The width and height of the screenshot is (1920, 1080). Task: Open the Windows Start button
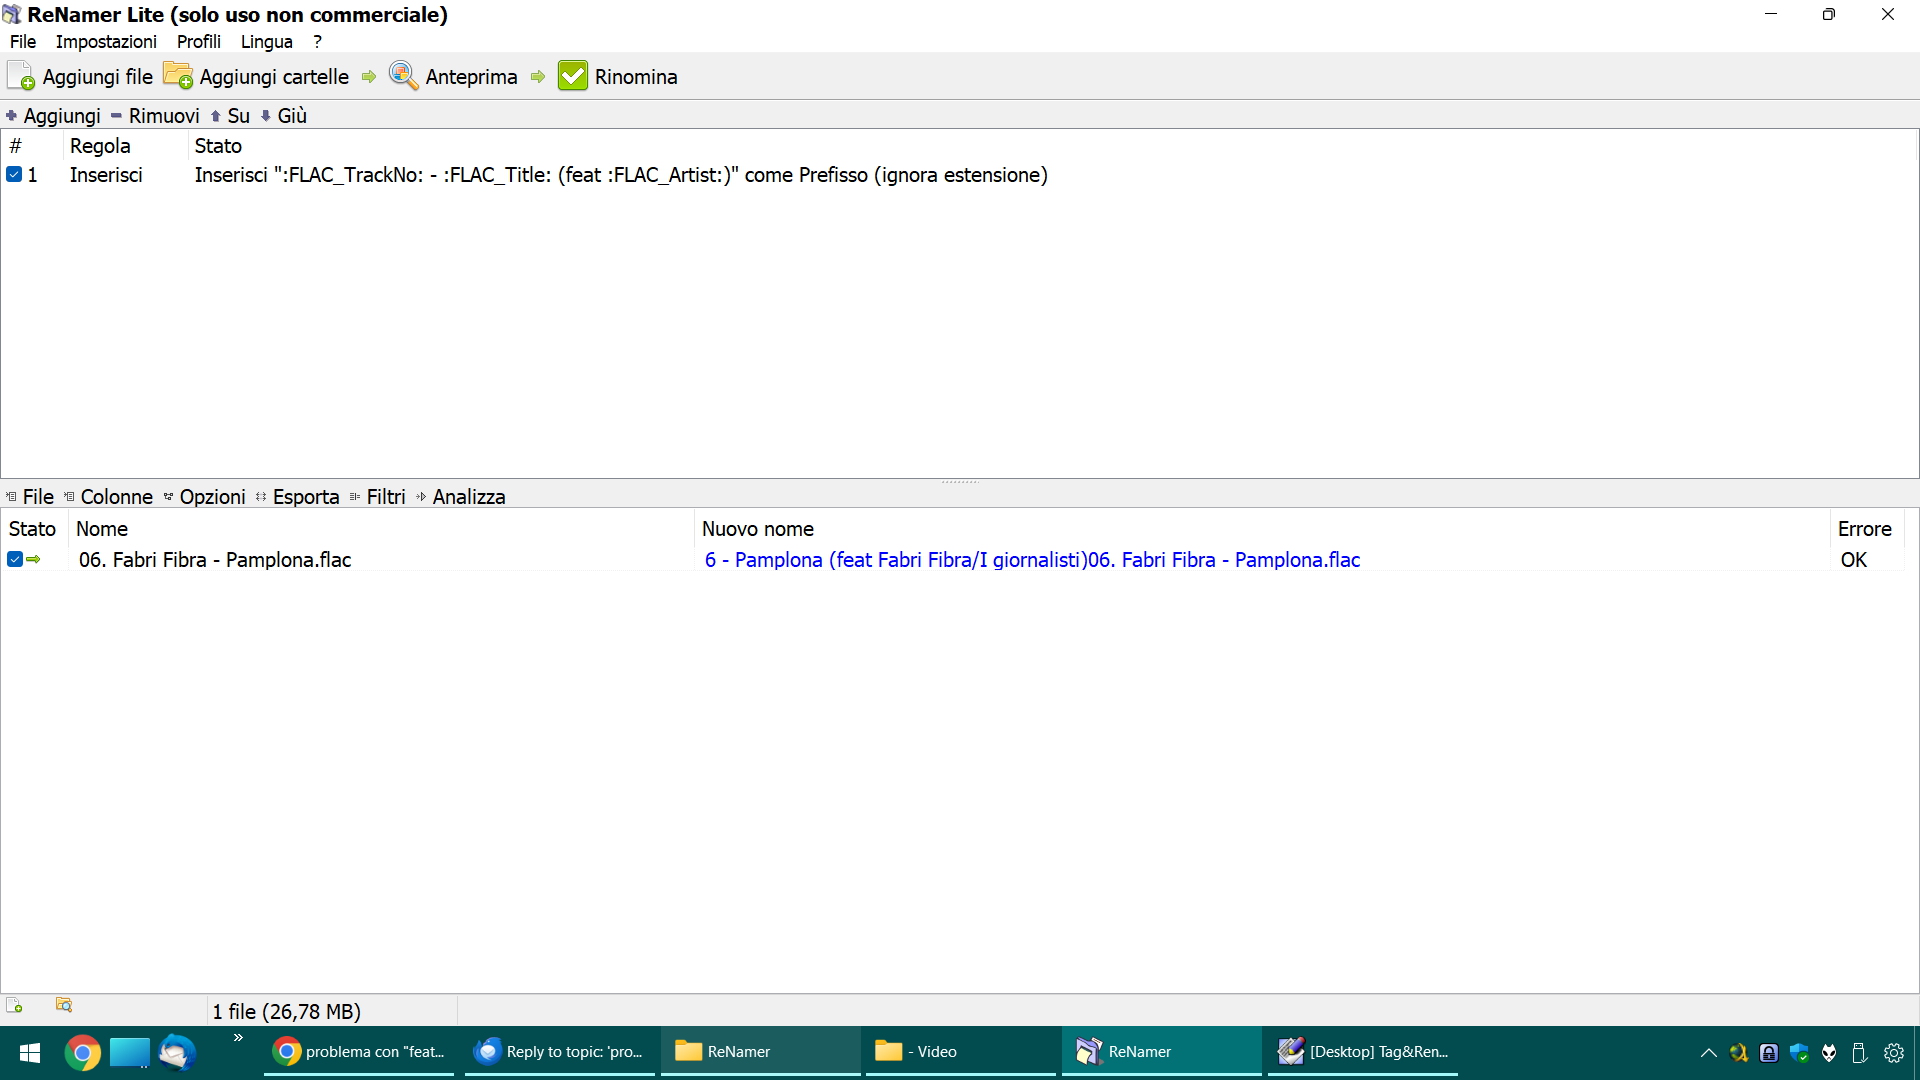tap(30, 1052)
